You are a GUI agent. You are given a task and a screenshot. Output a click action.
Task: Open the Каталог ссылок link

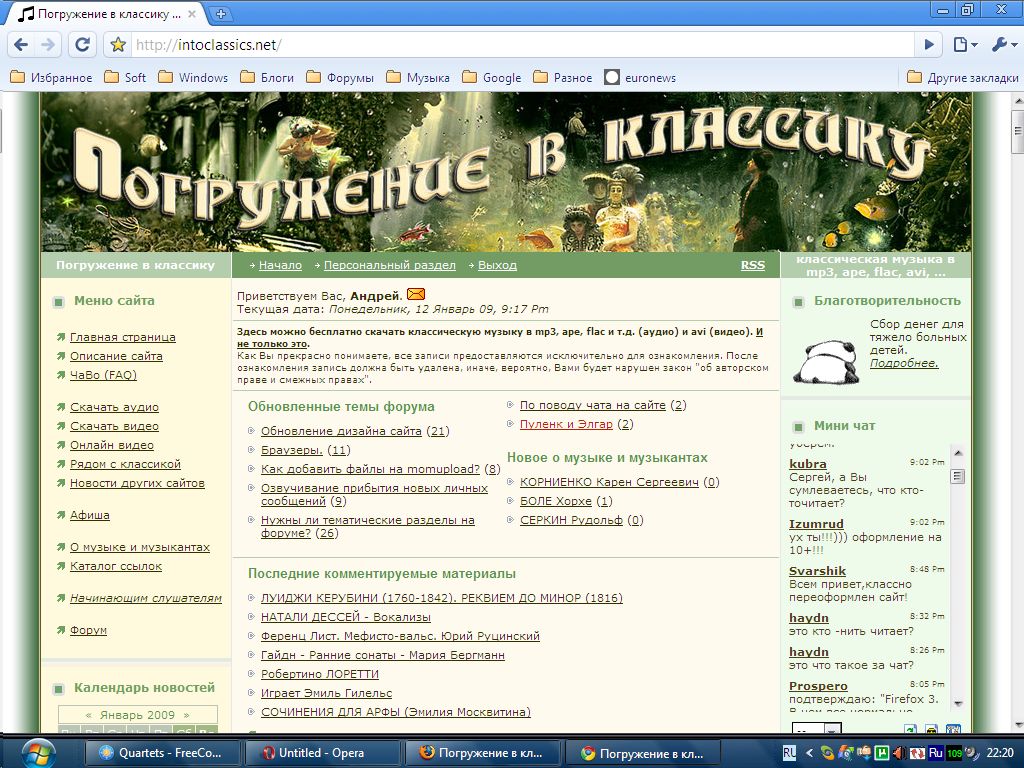coord(116,566)
